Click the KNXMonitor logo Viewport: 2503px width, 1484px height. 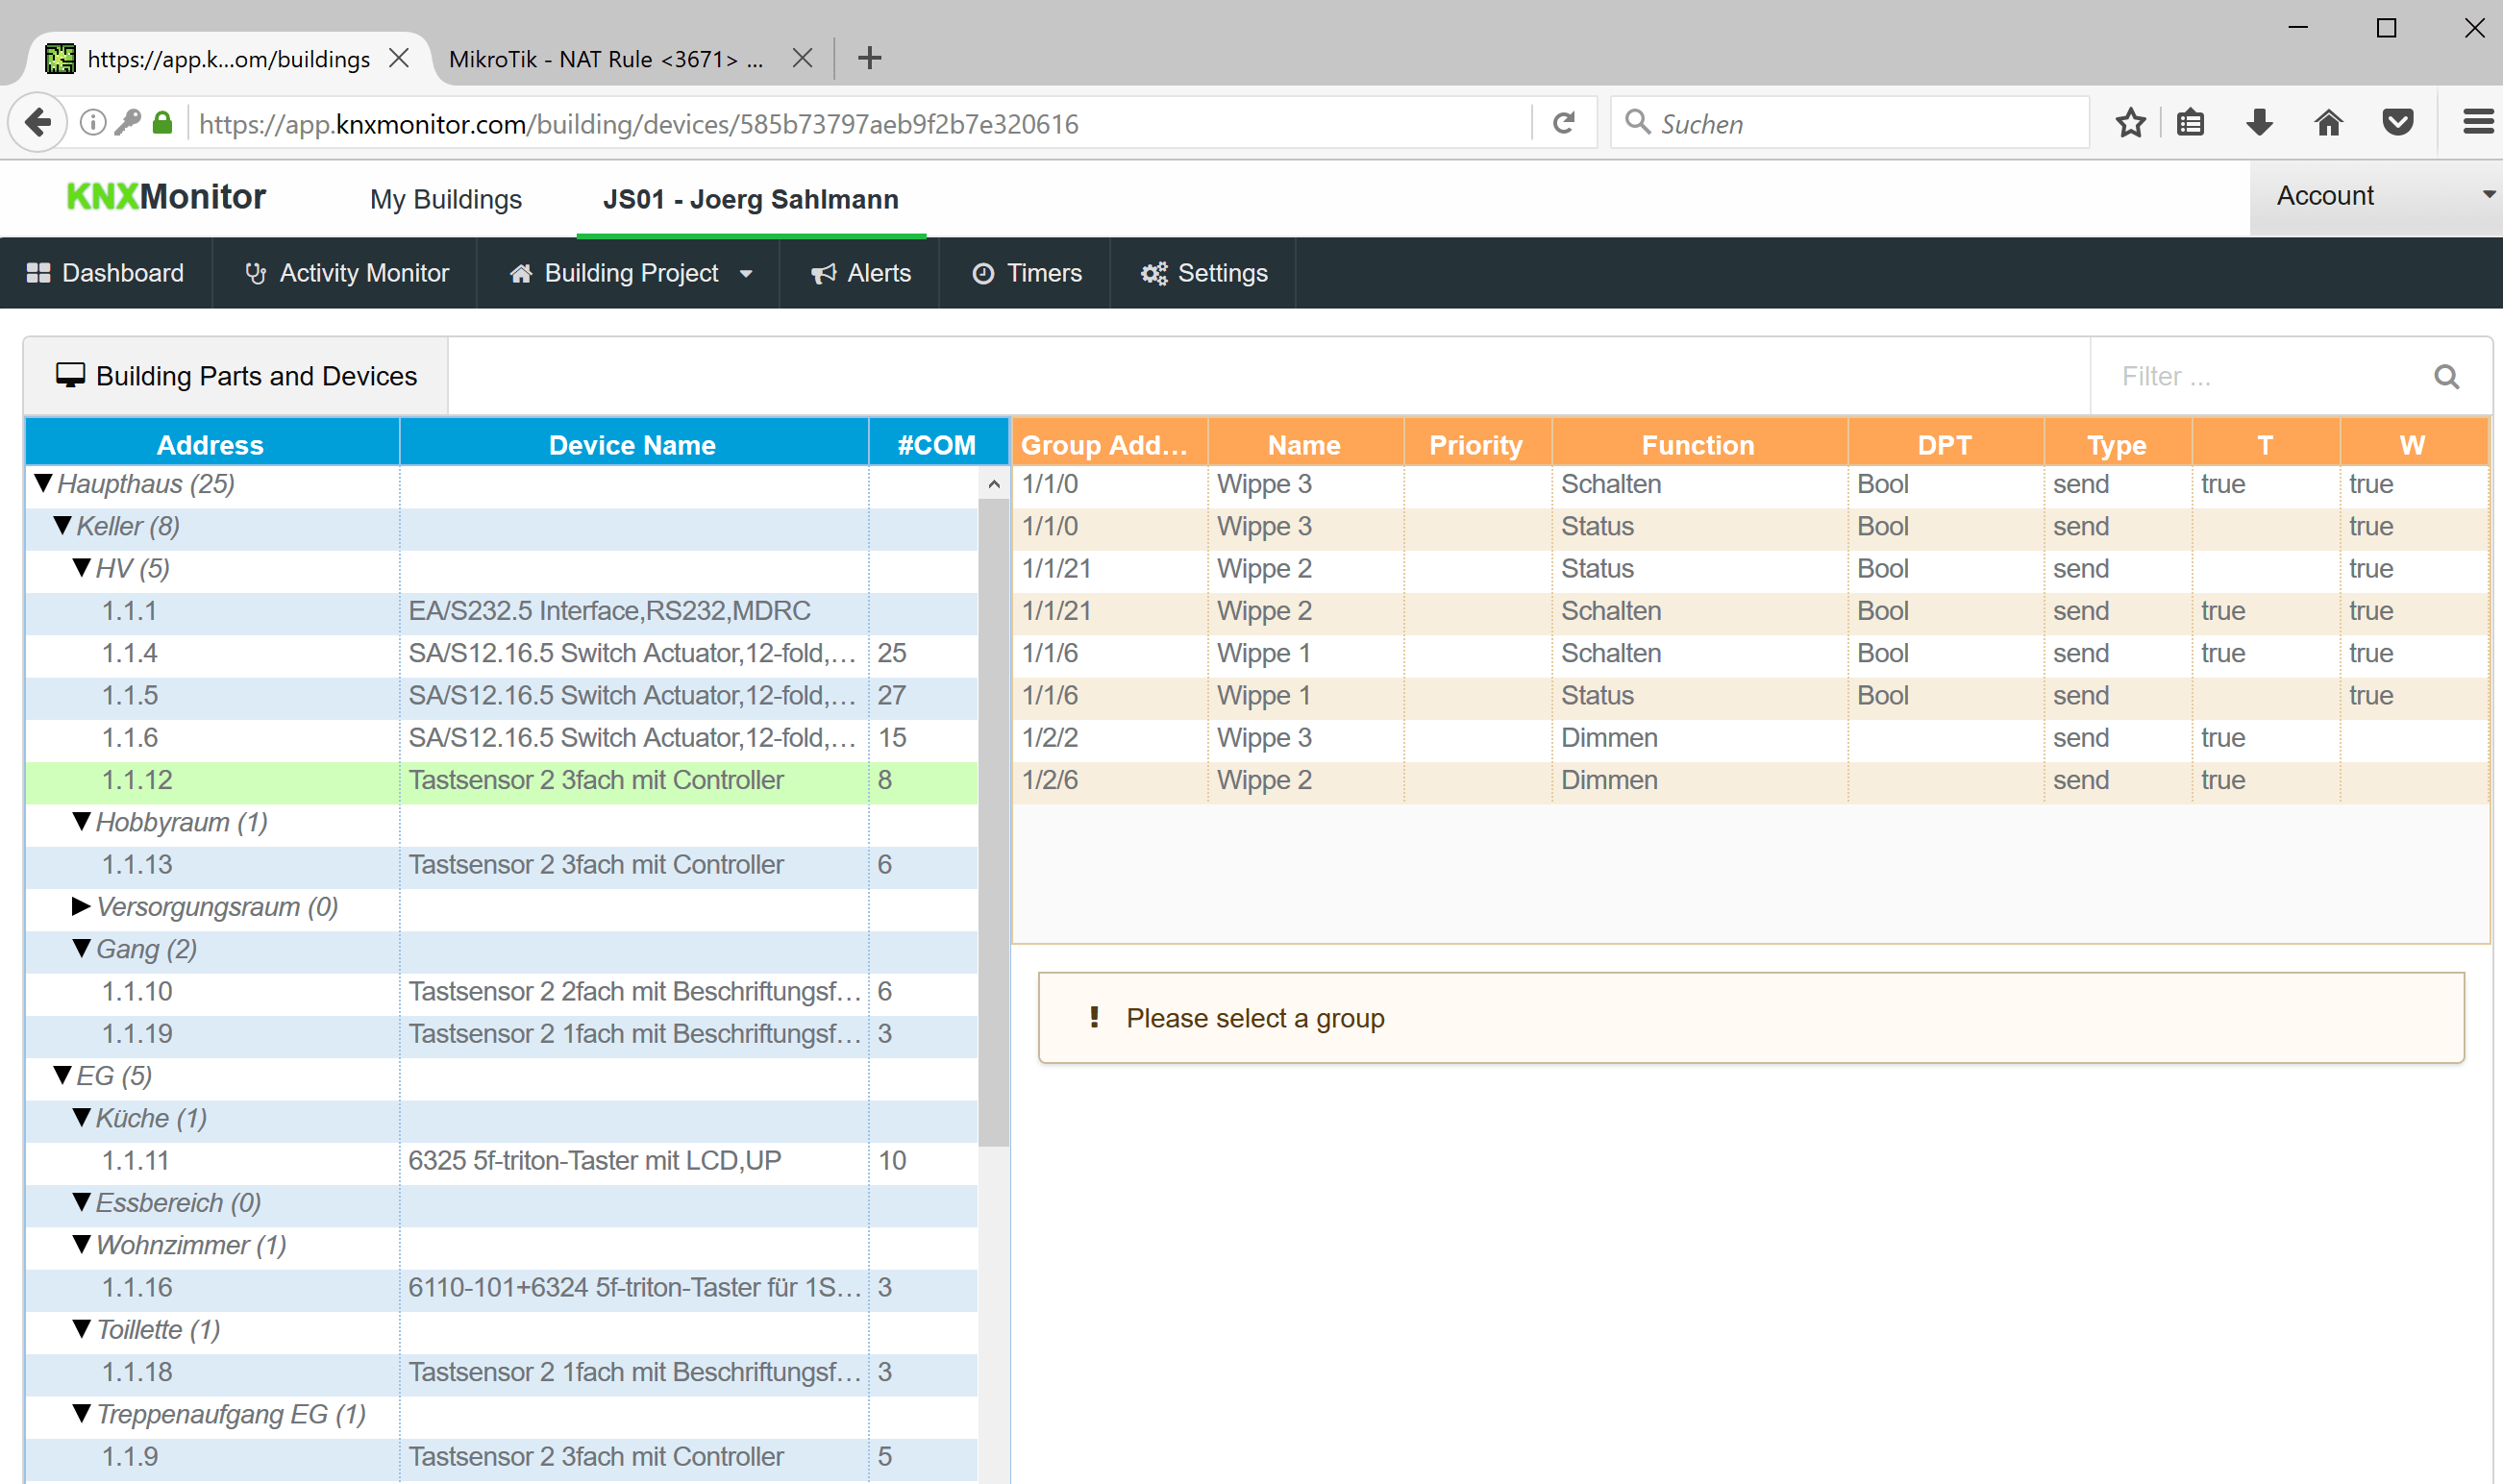pyautogui.click(x=166, y=197)
